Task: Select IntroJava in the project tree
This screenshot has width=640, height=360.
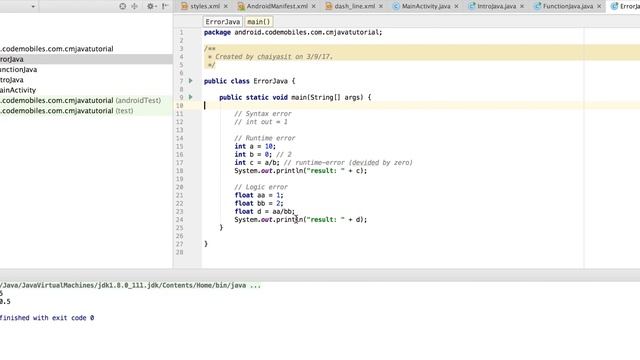Action: pyautogui.click(x=11, y=80)
